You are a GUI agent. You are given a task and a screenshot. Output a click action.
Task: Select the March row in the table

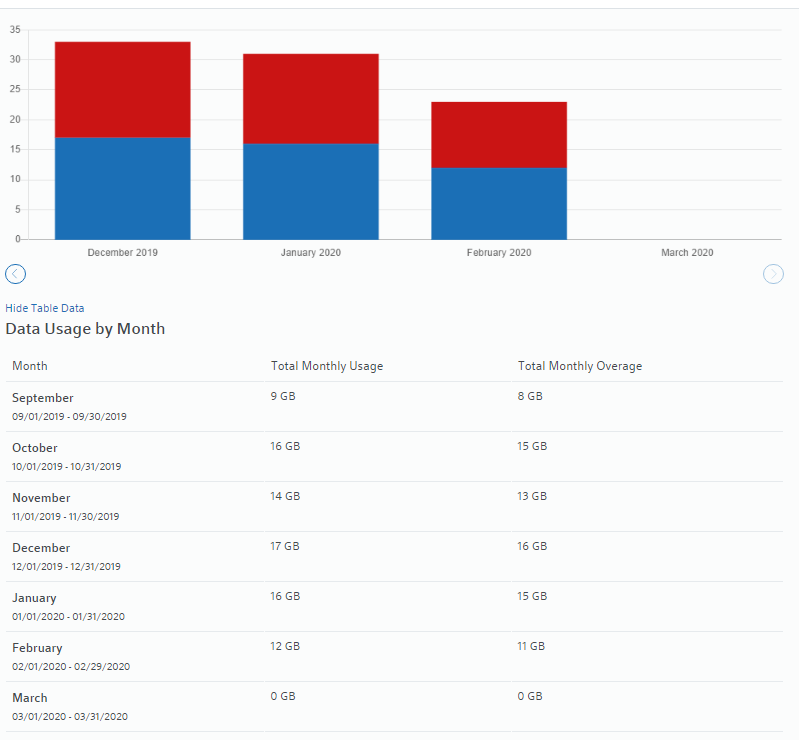point(30,698)
